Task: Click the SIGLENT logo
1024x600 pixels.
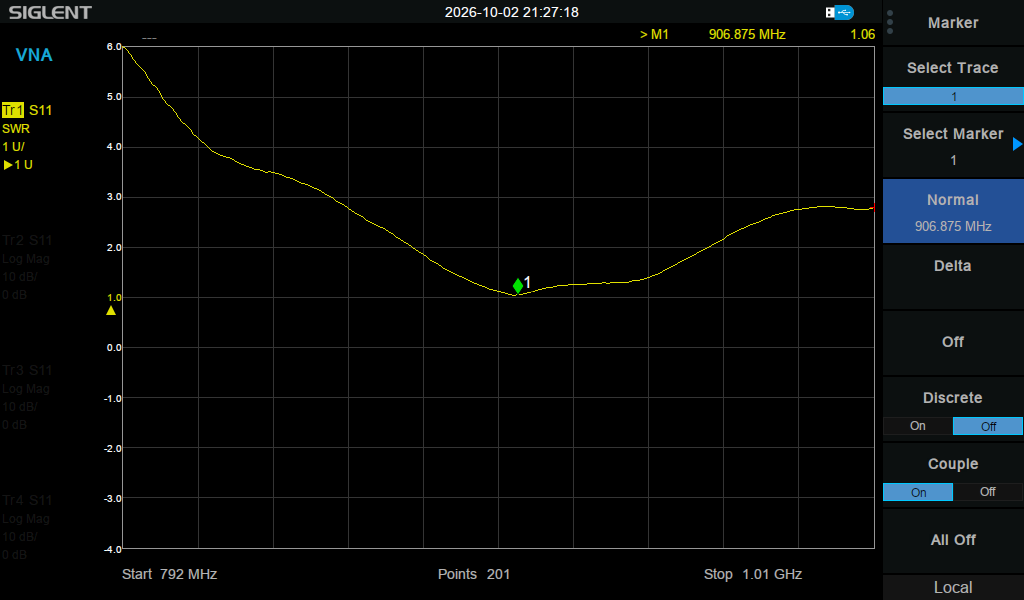Action: (50, 12)
